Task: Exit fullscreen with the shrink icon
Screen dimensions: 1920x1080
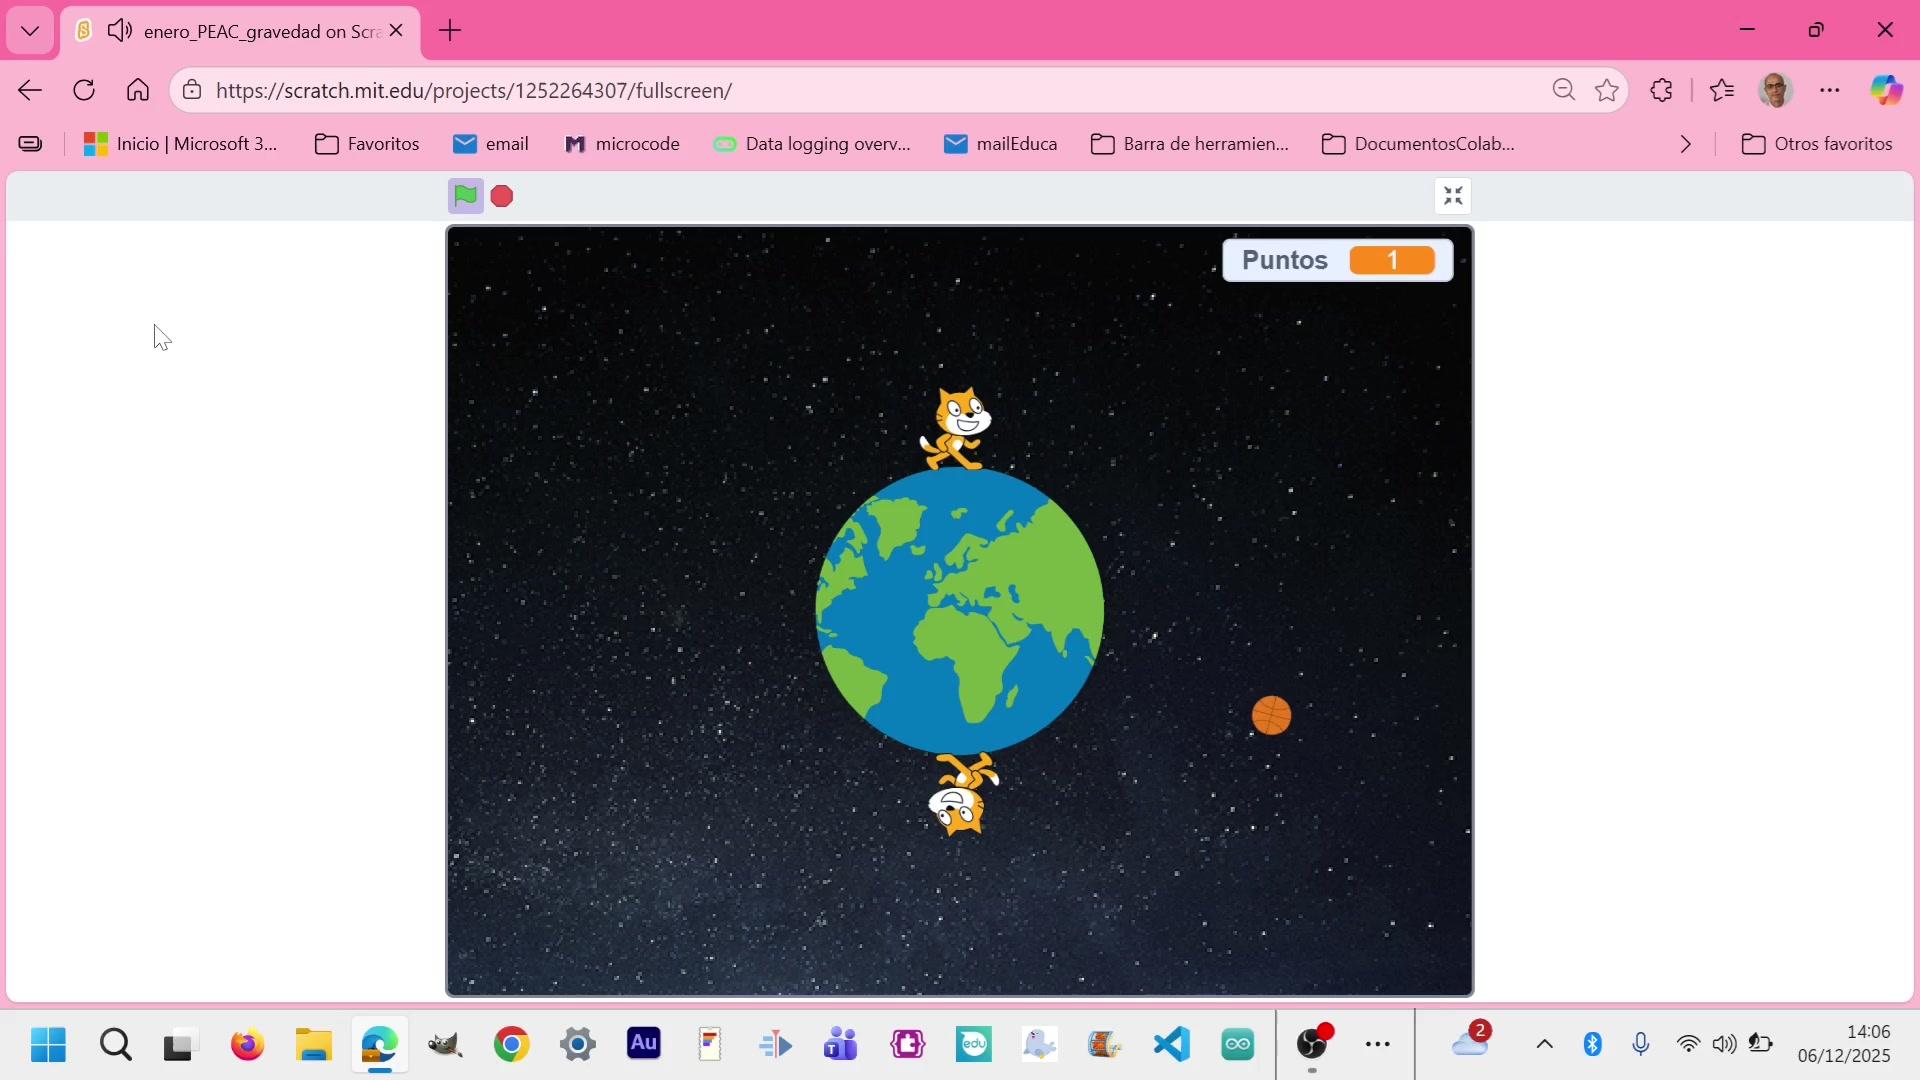Action: [x=1453, y=196]
